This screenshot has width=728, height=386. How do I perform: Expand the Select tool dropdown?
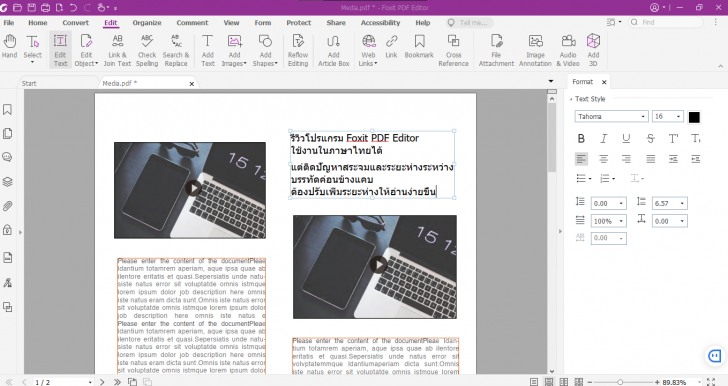point(32,62)
